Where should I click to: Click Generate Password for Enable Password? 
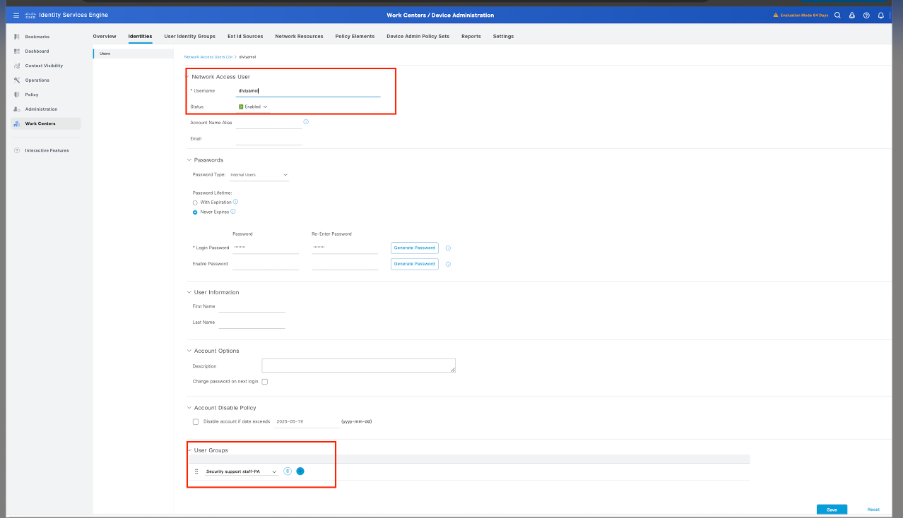pos(415,264)
